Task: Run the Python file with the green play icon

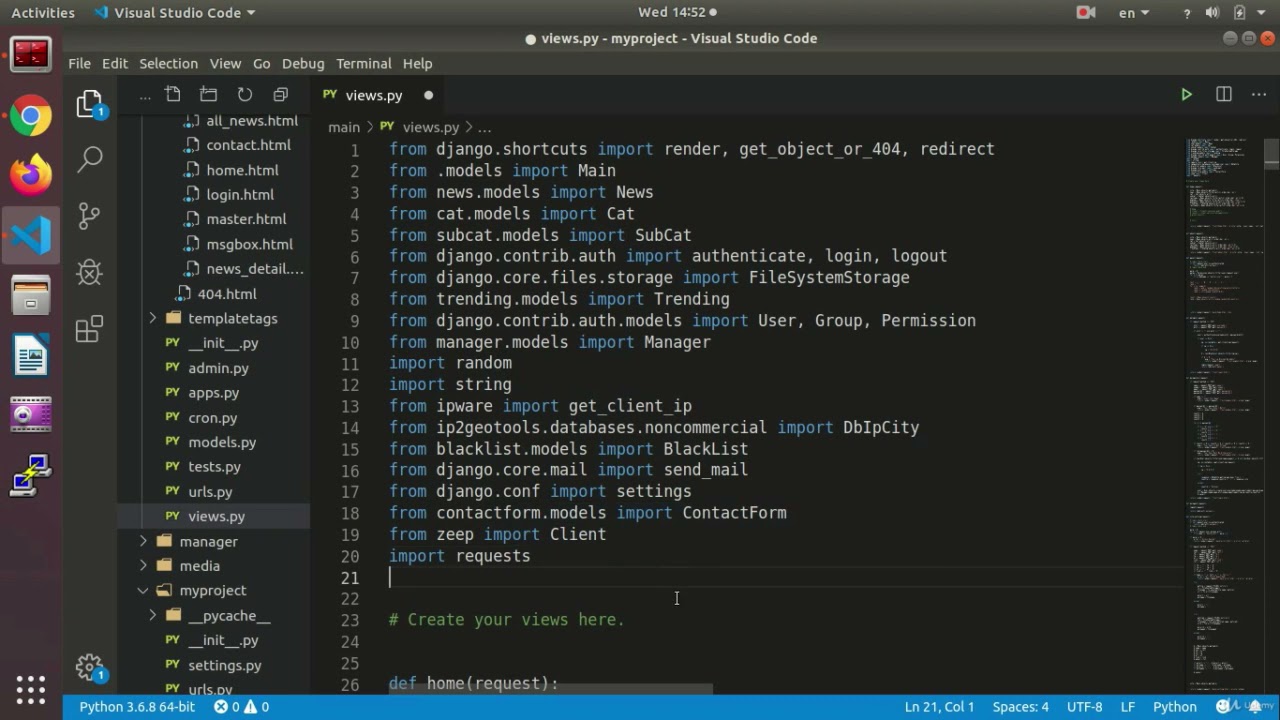Action: coord(1186,94)
